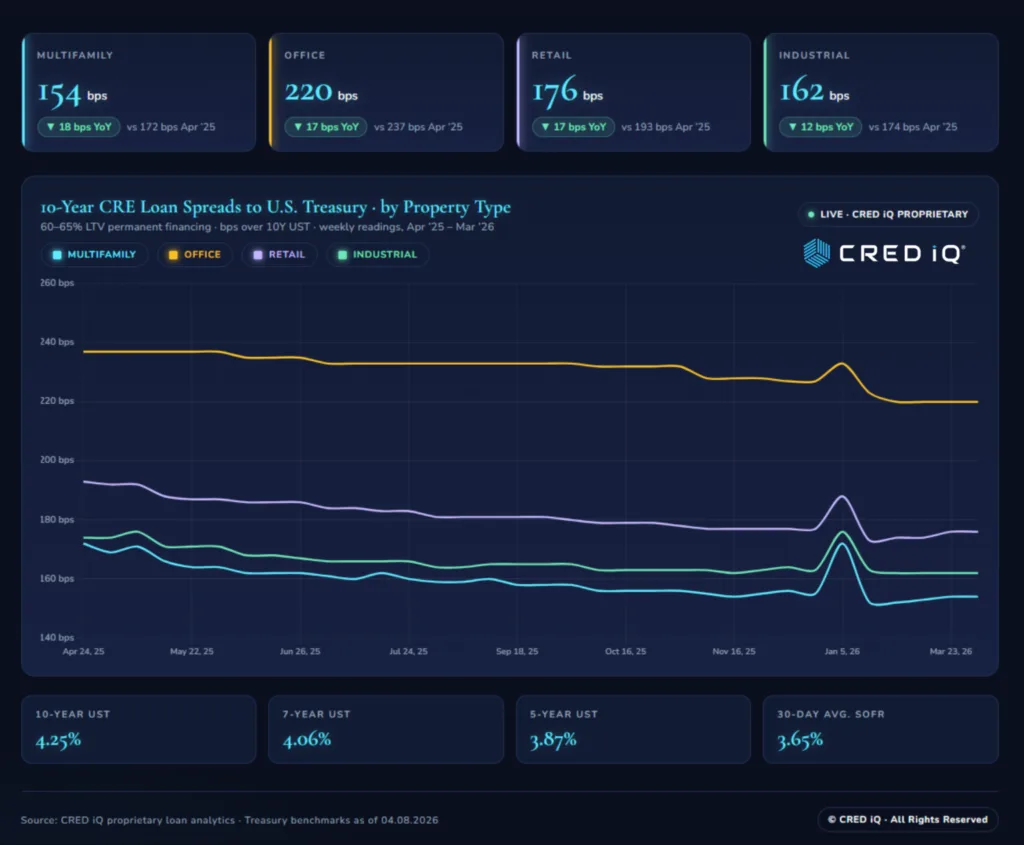Select the OFFICE 220 bps stat card
This screenshot has width=1024, height=845.
386,92
